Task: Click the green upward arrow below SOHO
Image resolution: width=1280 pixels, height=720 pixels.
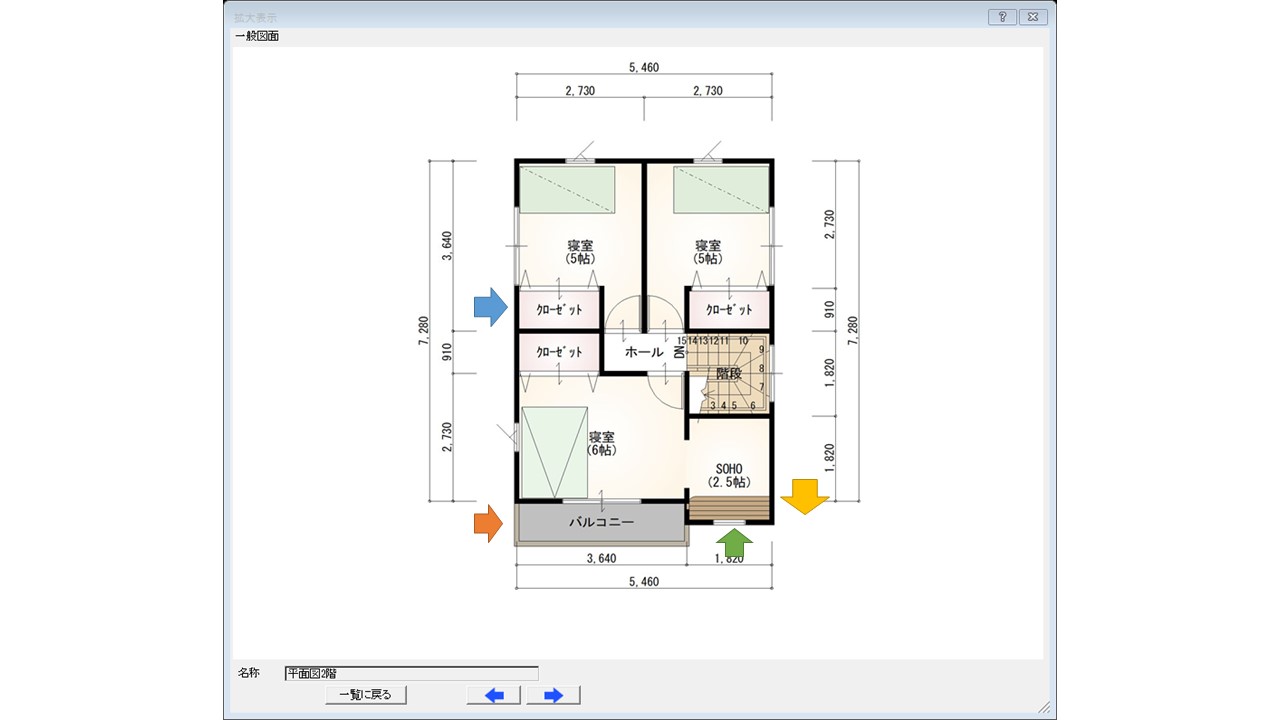Action: (x=736, y=543)
